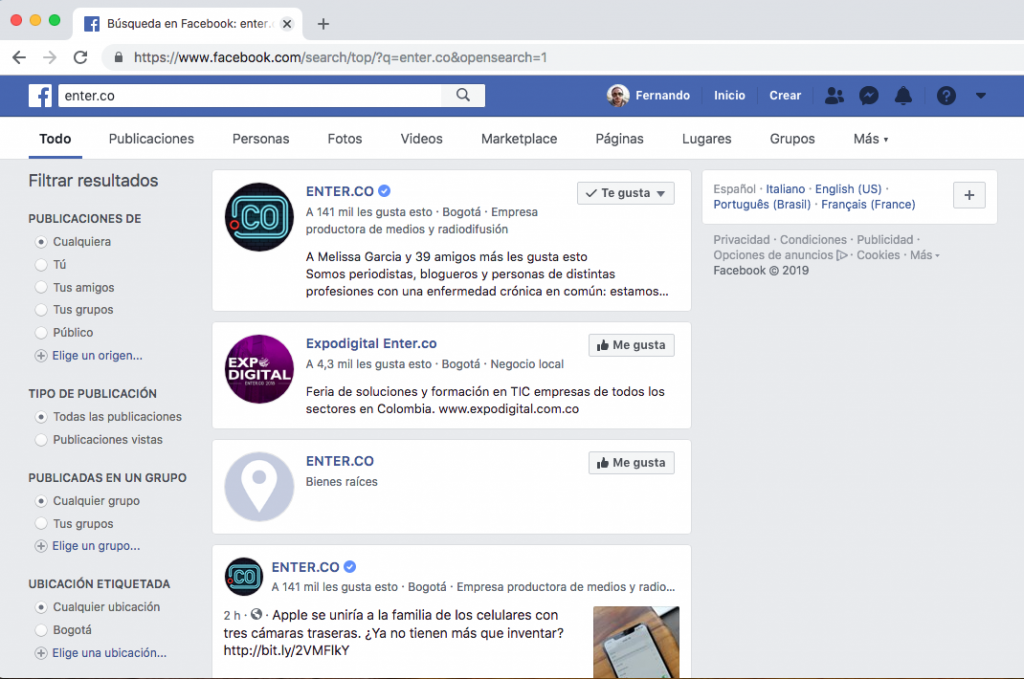Viewport: 1024px width, 679px height.
Task: Expand Elige una ubicación option
Action: click(x=109, y=653)
